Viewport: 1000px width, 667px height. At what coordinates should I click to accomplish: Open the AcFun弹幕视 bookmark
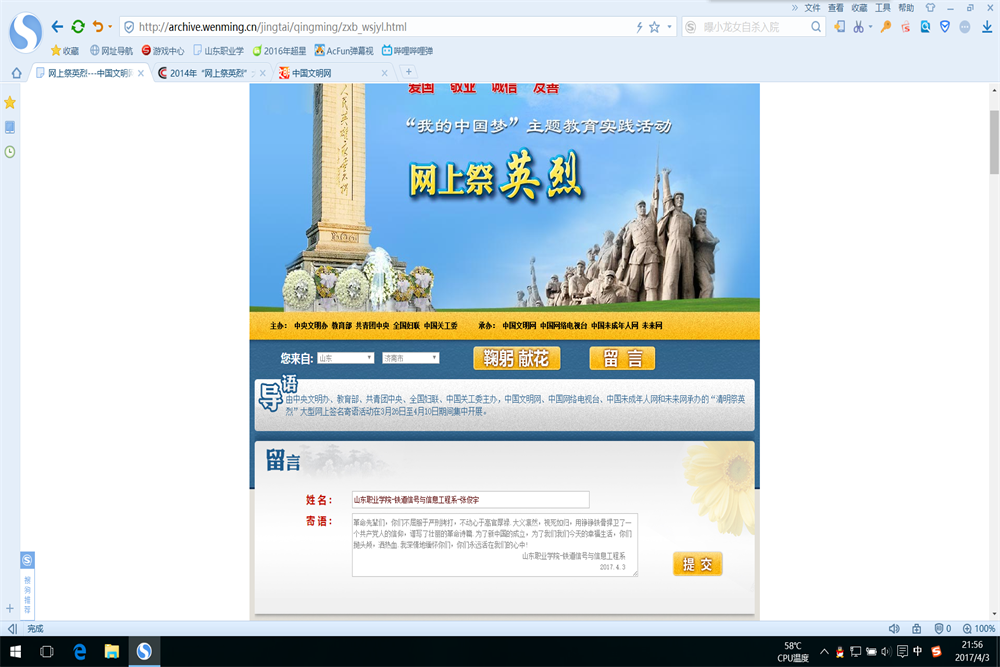[x=343, y=50]
